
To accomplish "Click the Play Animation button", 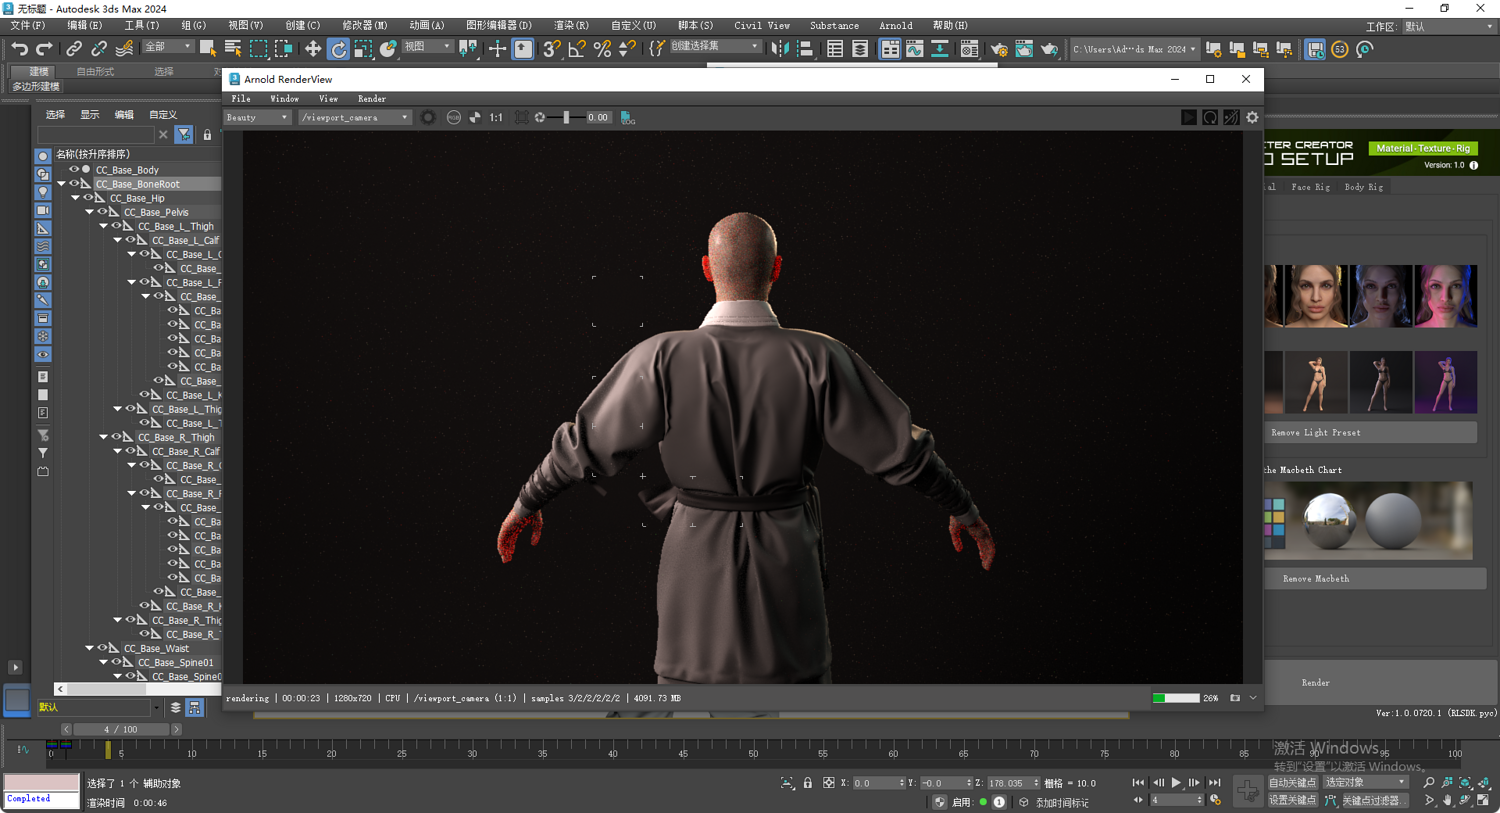I will (x=1176, y=783).
